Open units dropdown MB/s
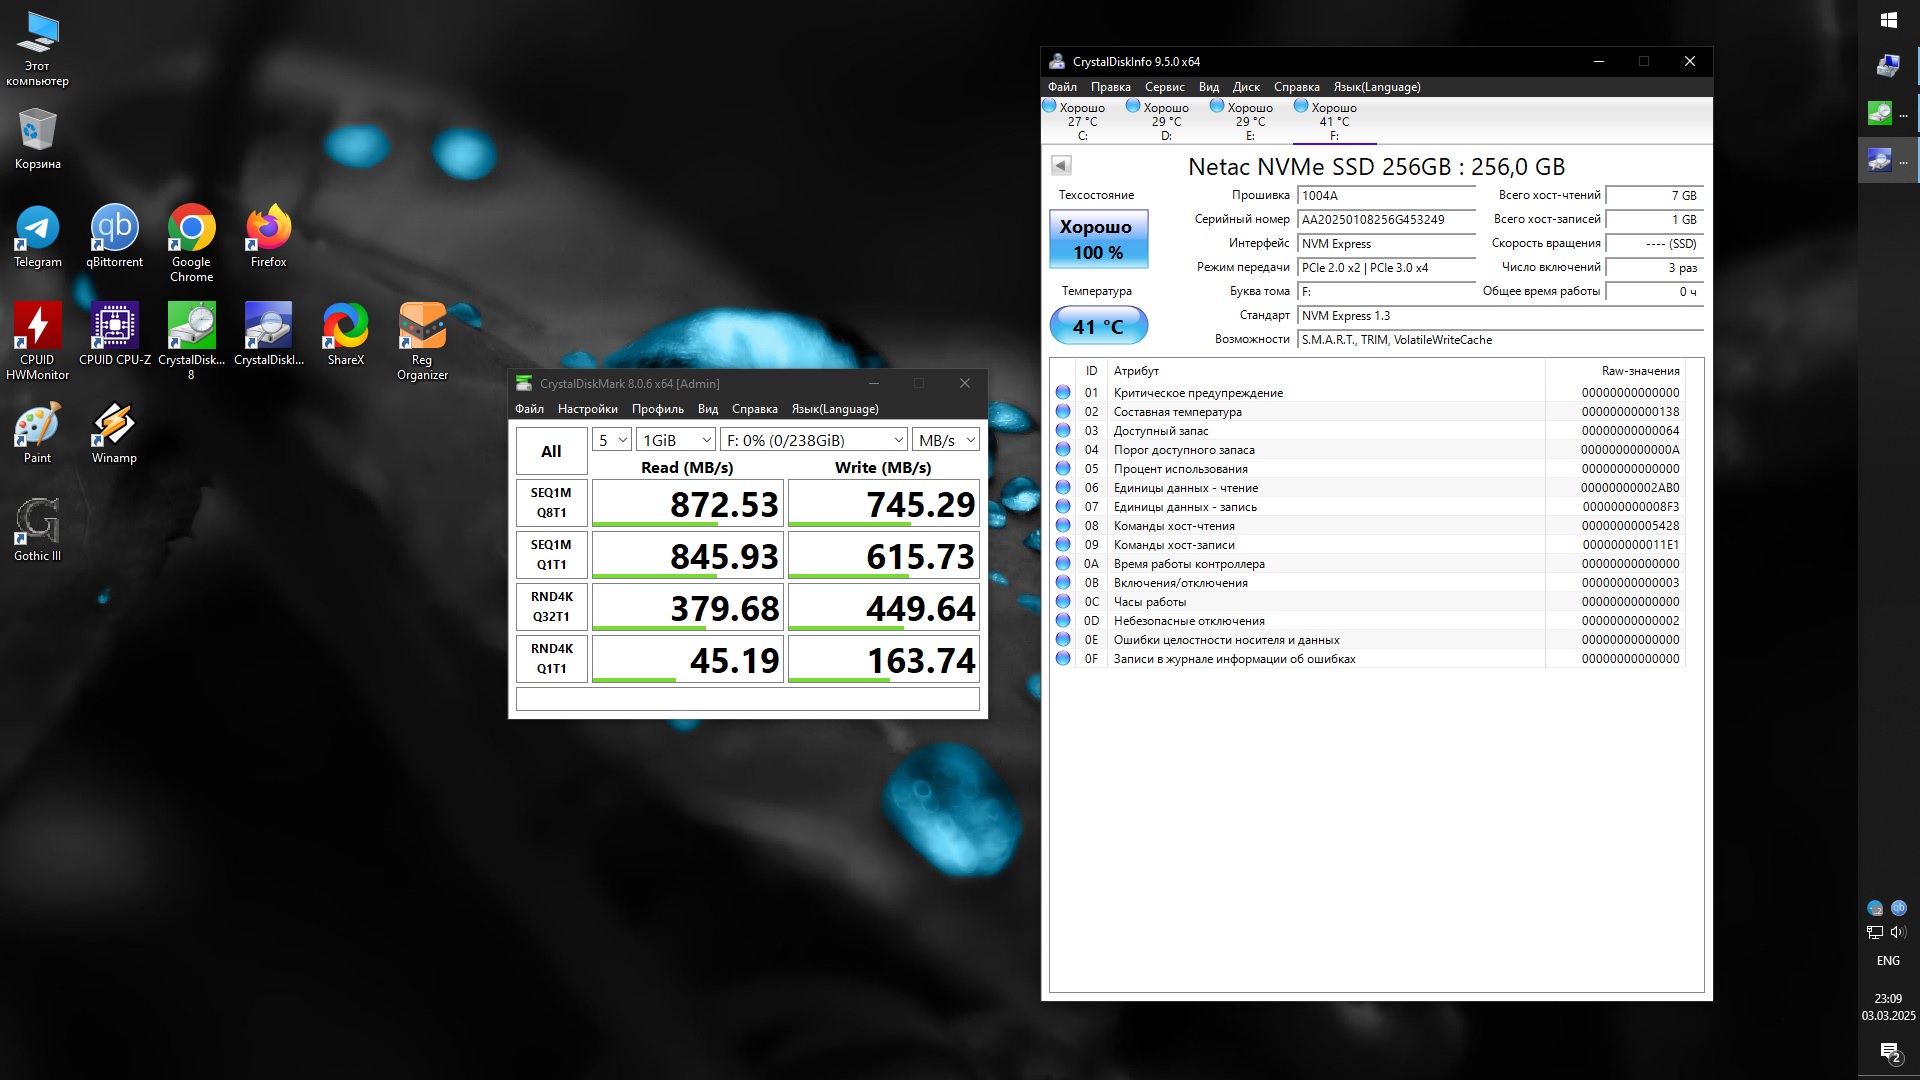The image size is (1920, 1080). pyautogui.click(x=946, y=440)
